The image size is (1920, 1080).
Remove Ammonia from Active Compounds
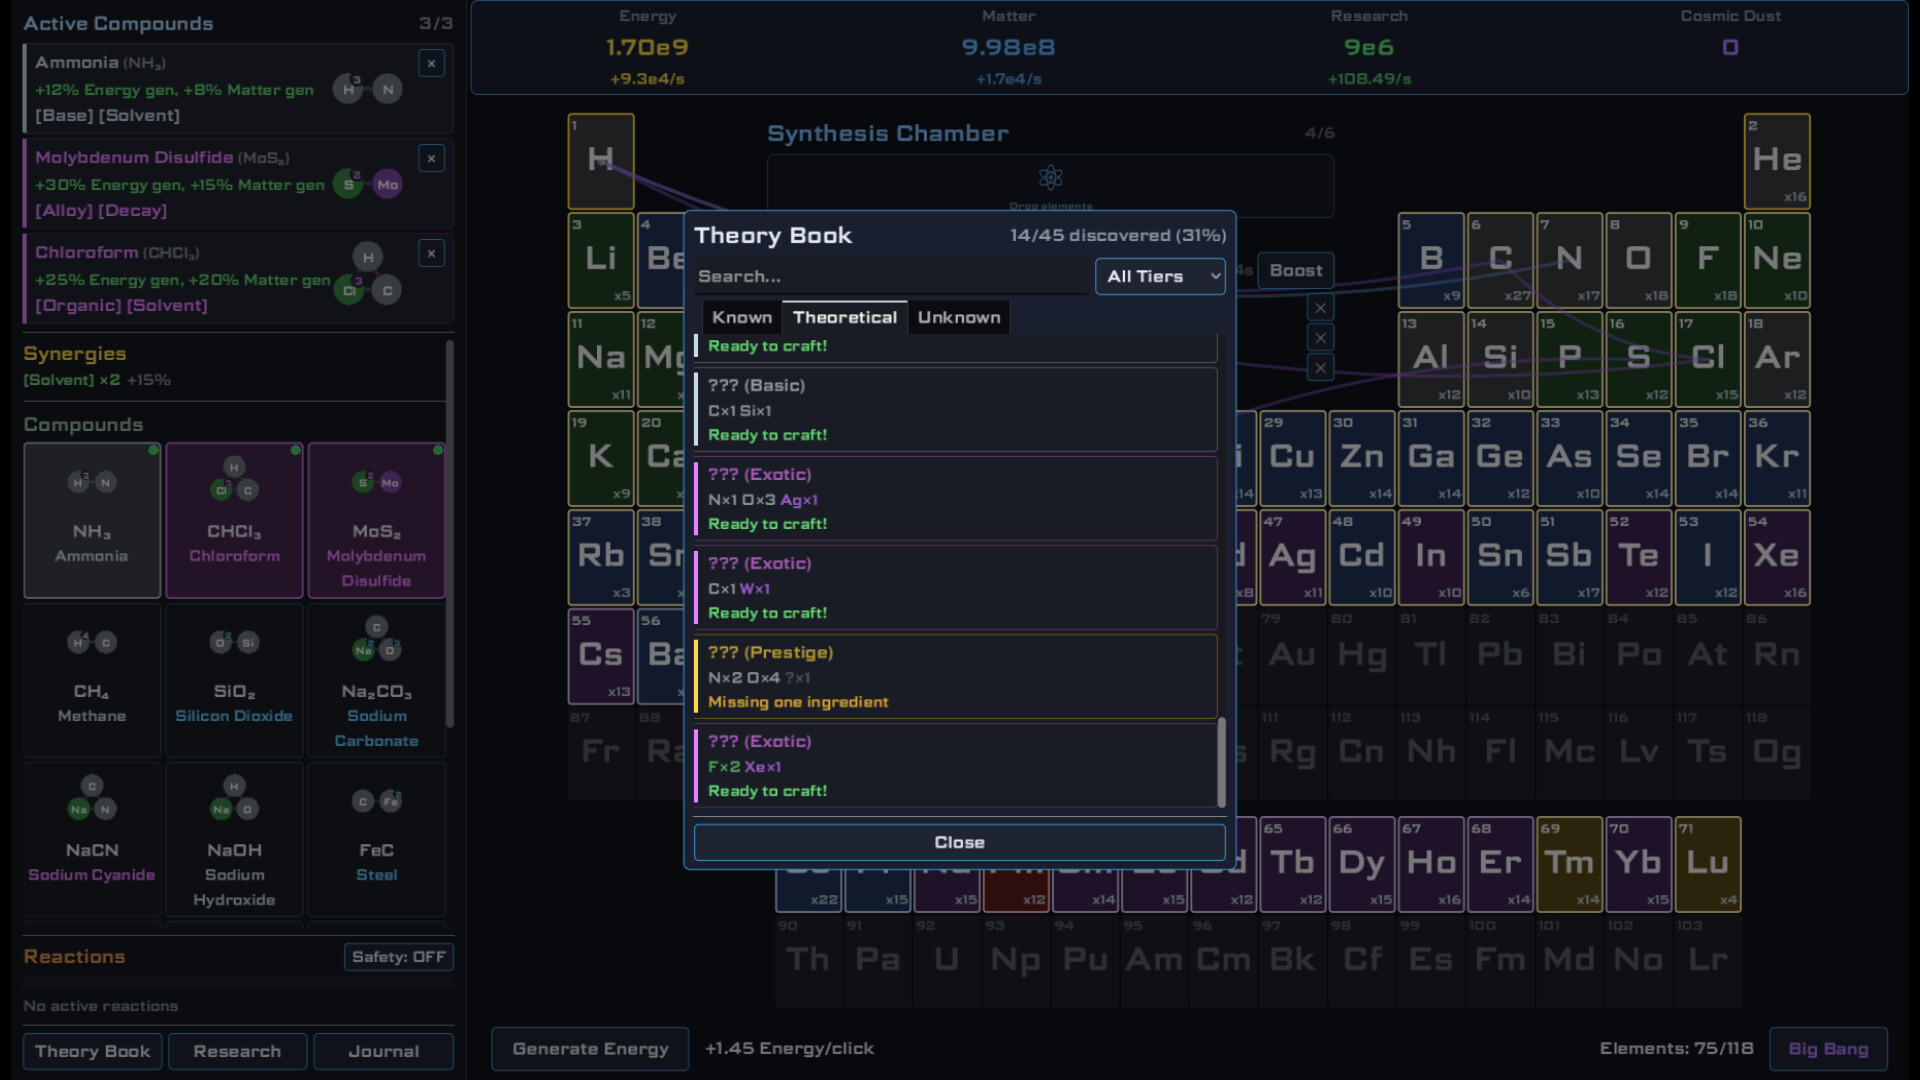coord(431,63)
